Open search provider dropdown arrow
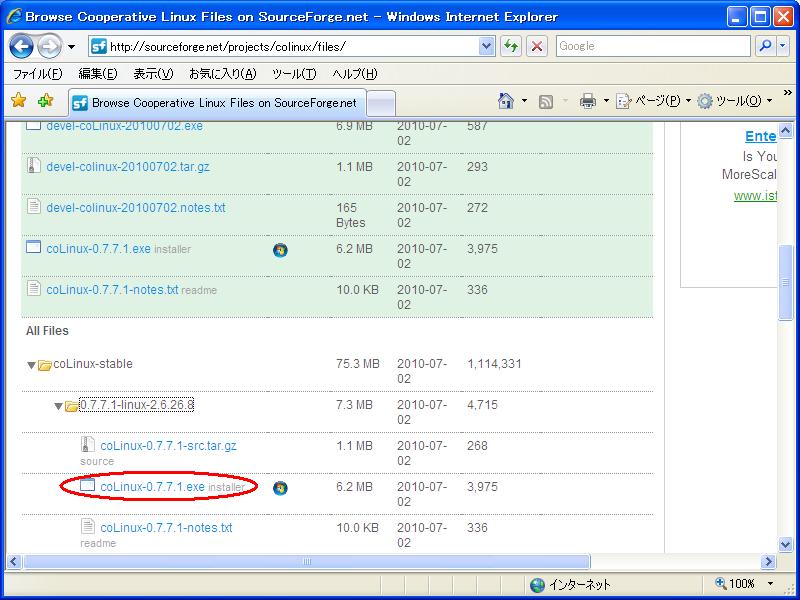The height and width of the screenshot is (600, 800). click(783, 46)
